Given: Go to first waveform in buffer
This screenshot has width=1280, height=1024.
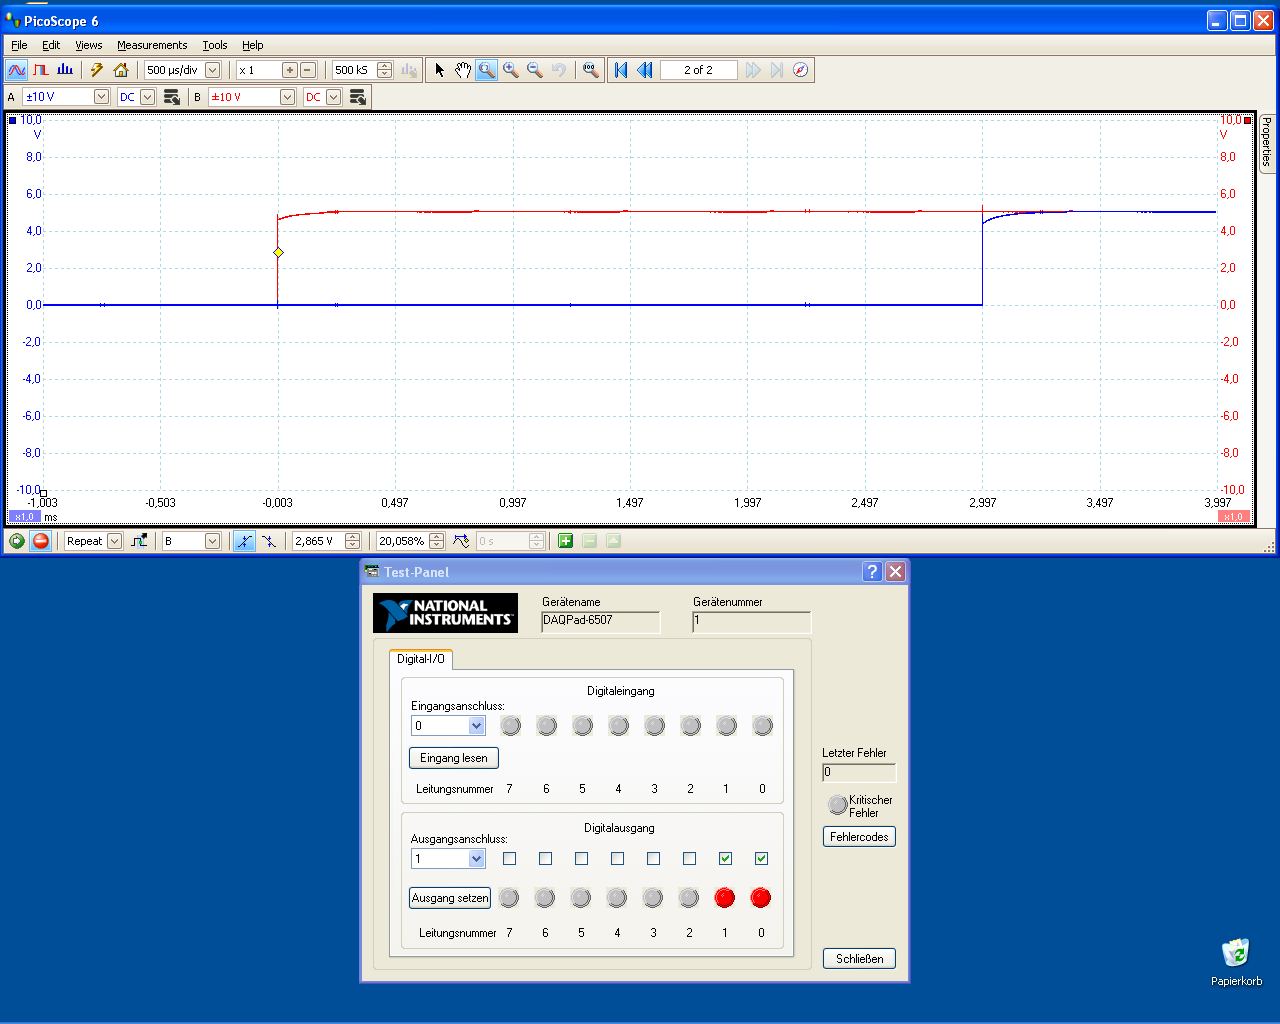Looking at the screenshot, I should (621, 70).
